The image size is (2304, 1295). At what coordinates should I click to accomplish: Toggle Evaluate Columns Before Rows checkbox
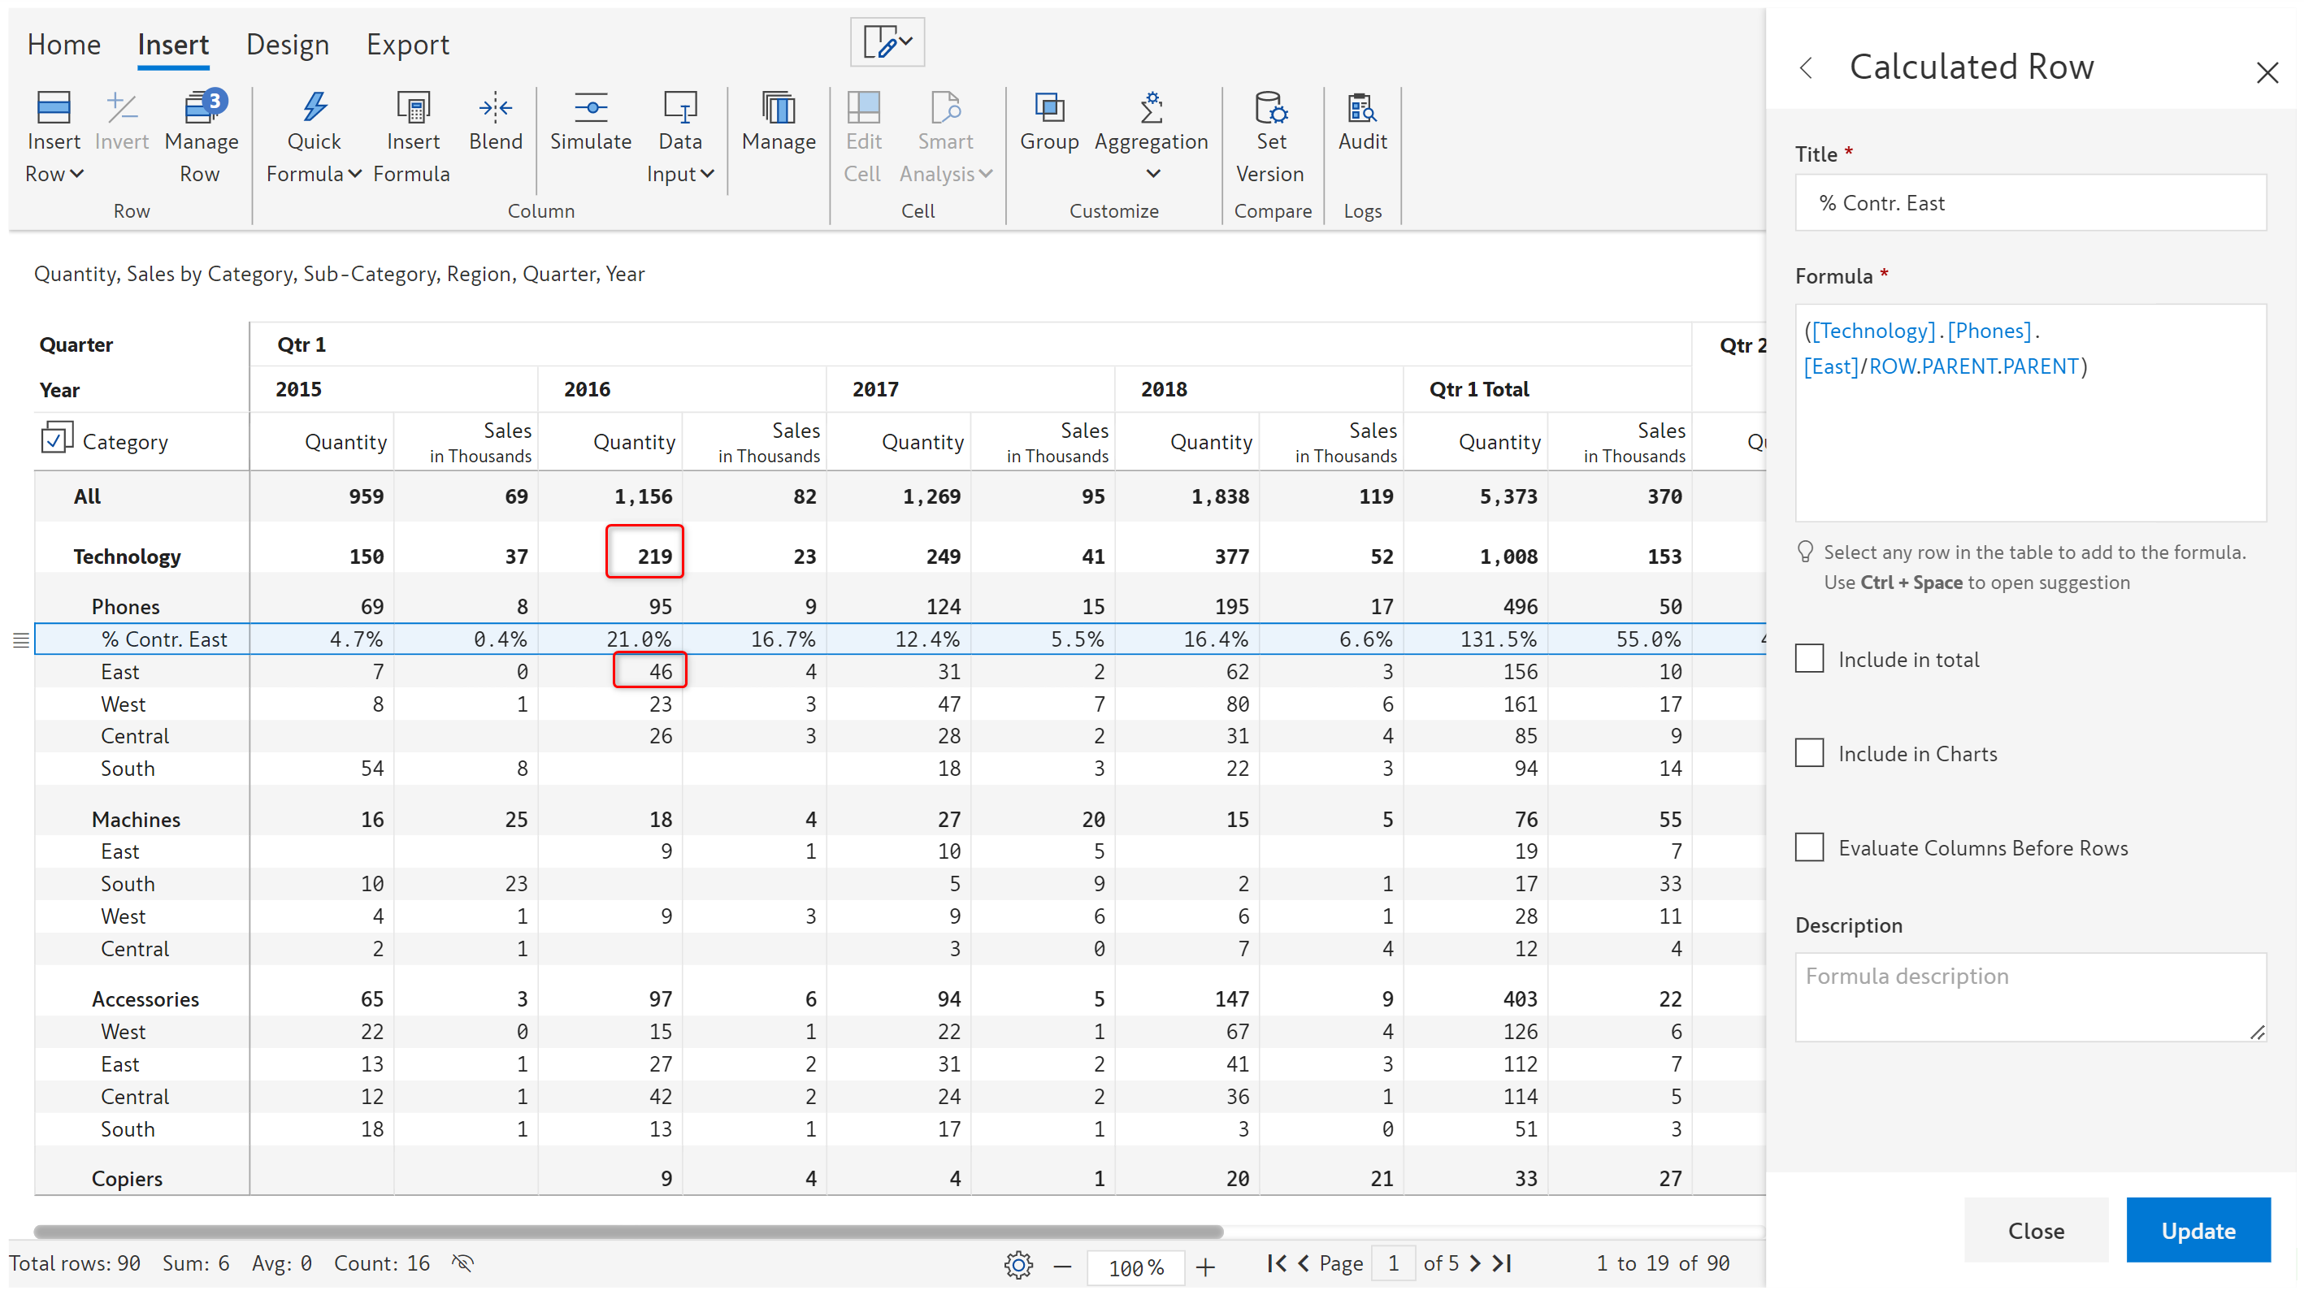pos(1809,847)
